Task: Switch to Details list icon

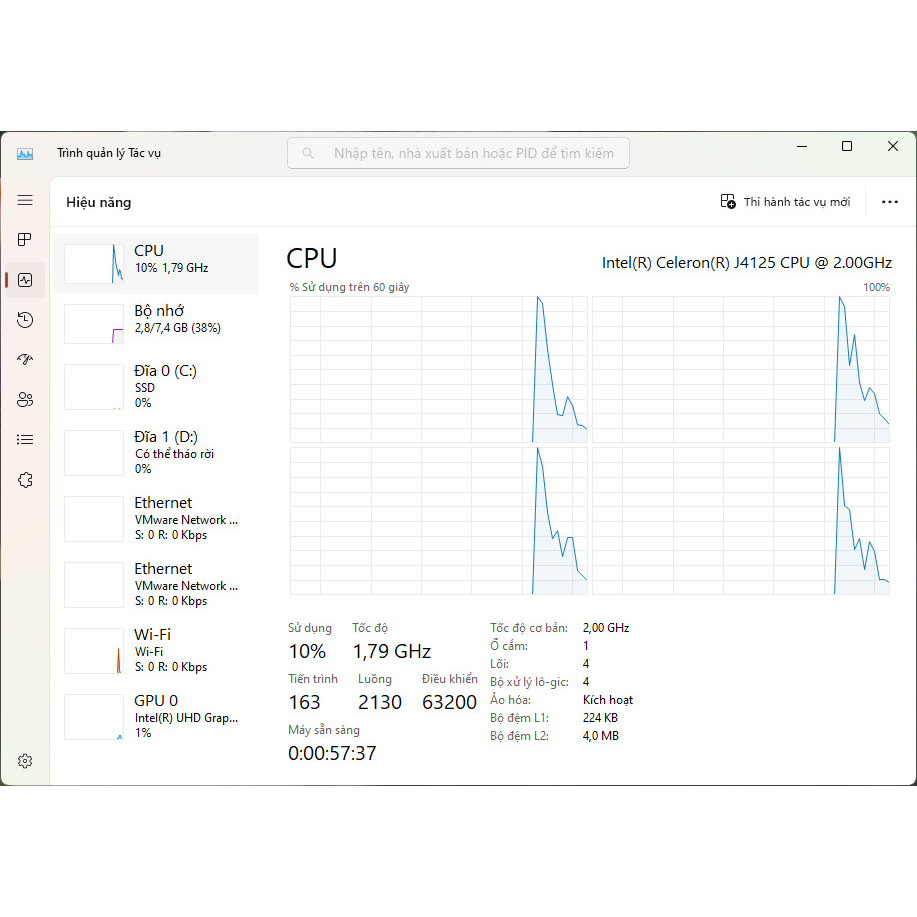Action: pos(25,440)
